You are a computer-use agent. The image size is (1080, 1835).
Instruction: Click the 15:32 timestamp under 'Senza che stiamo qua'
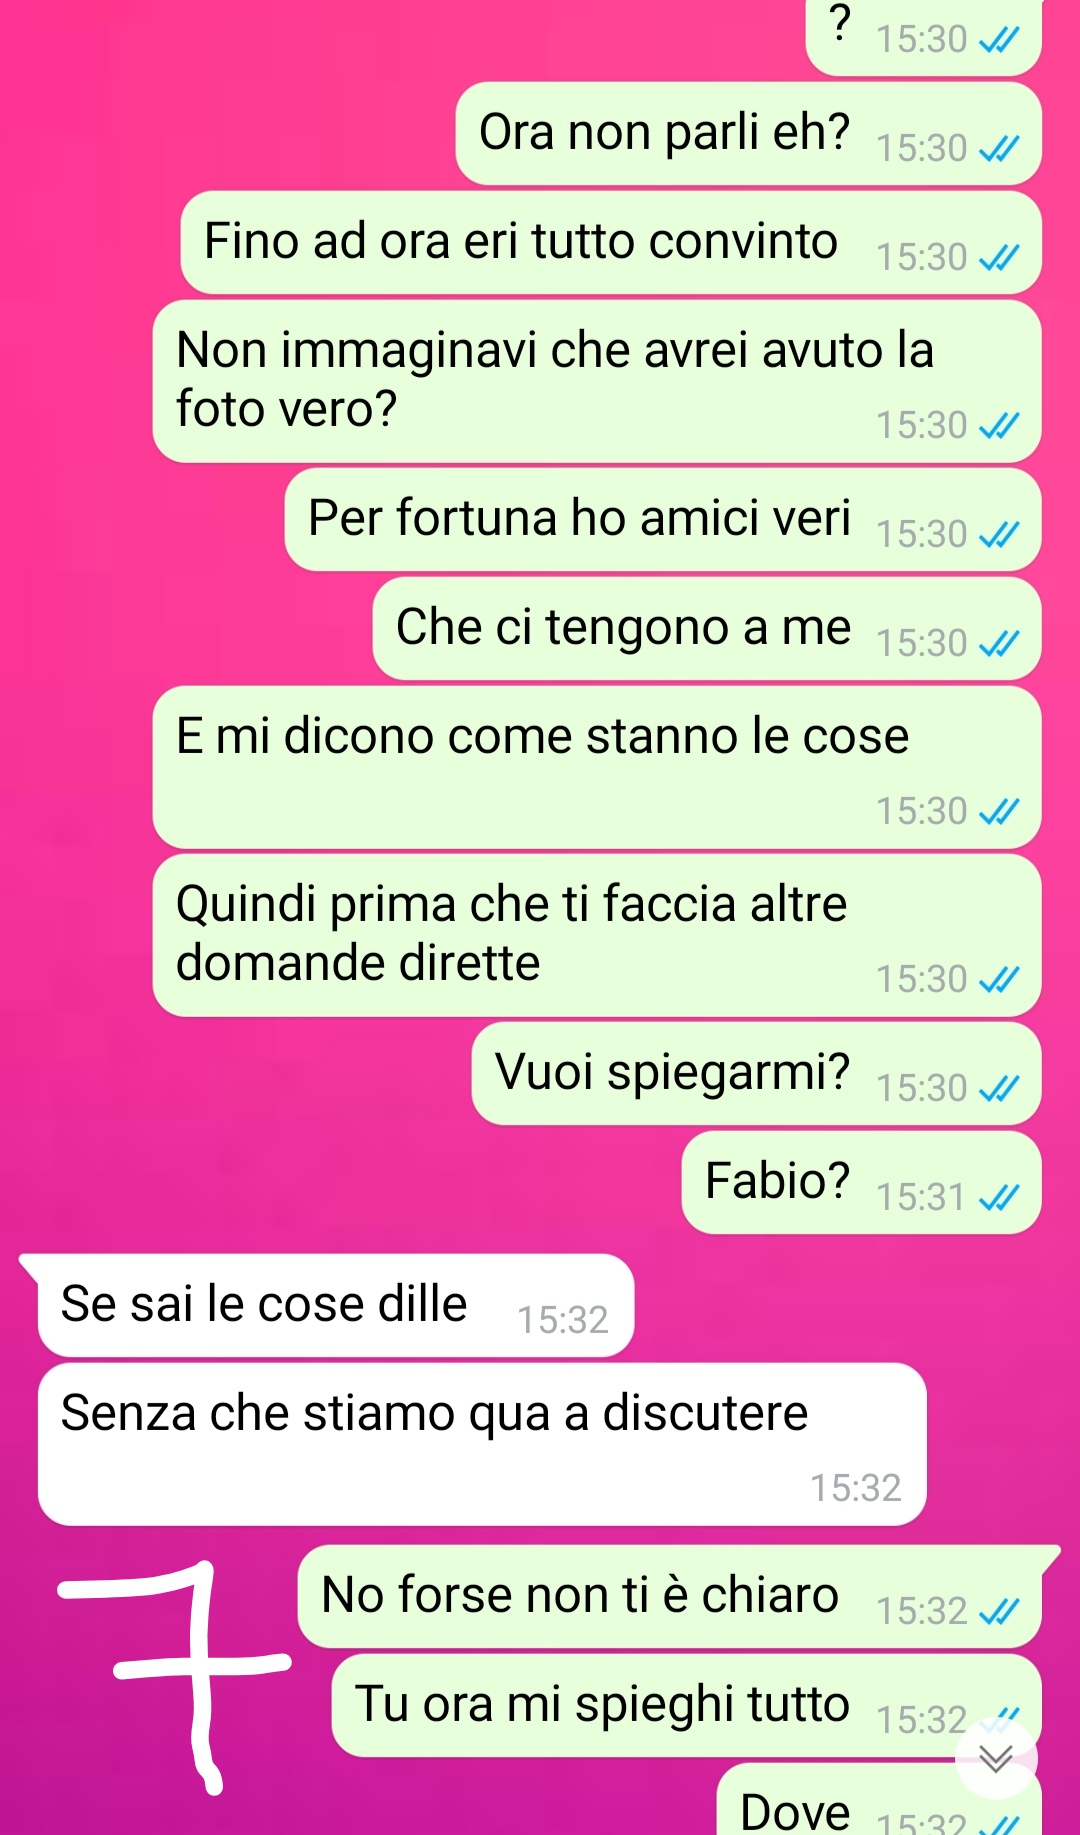coord(856,1489)
